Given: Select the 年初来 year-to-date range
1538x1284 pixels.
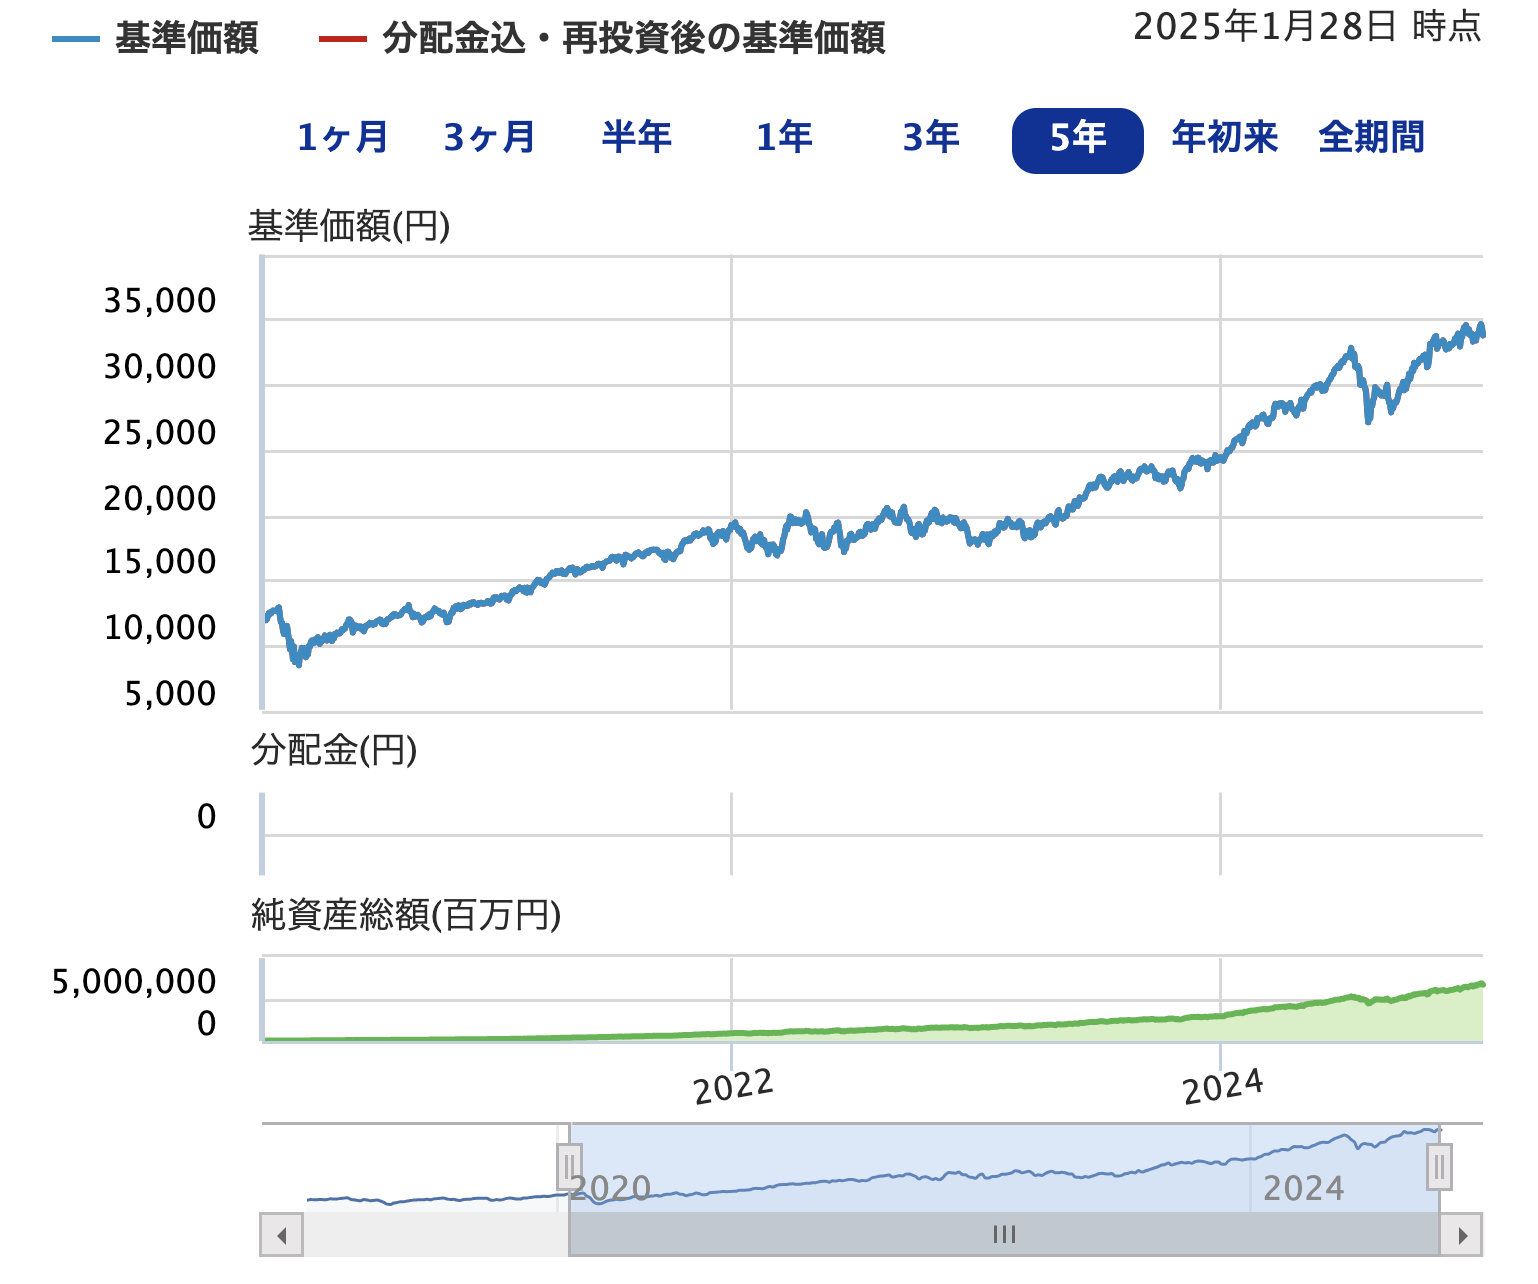Looking at the screenshot, I should (x=1224, y=138).
